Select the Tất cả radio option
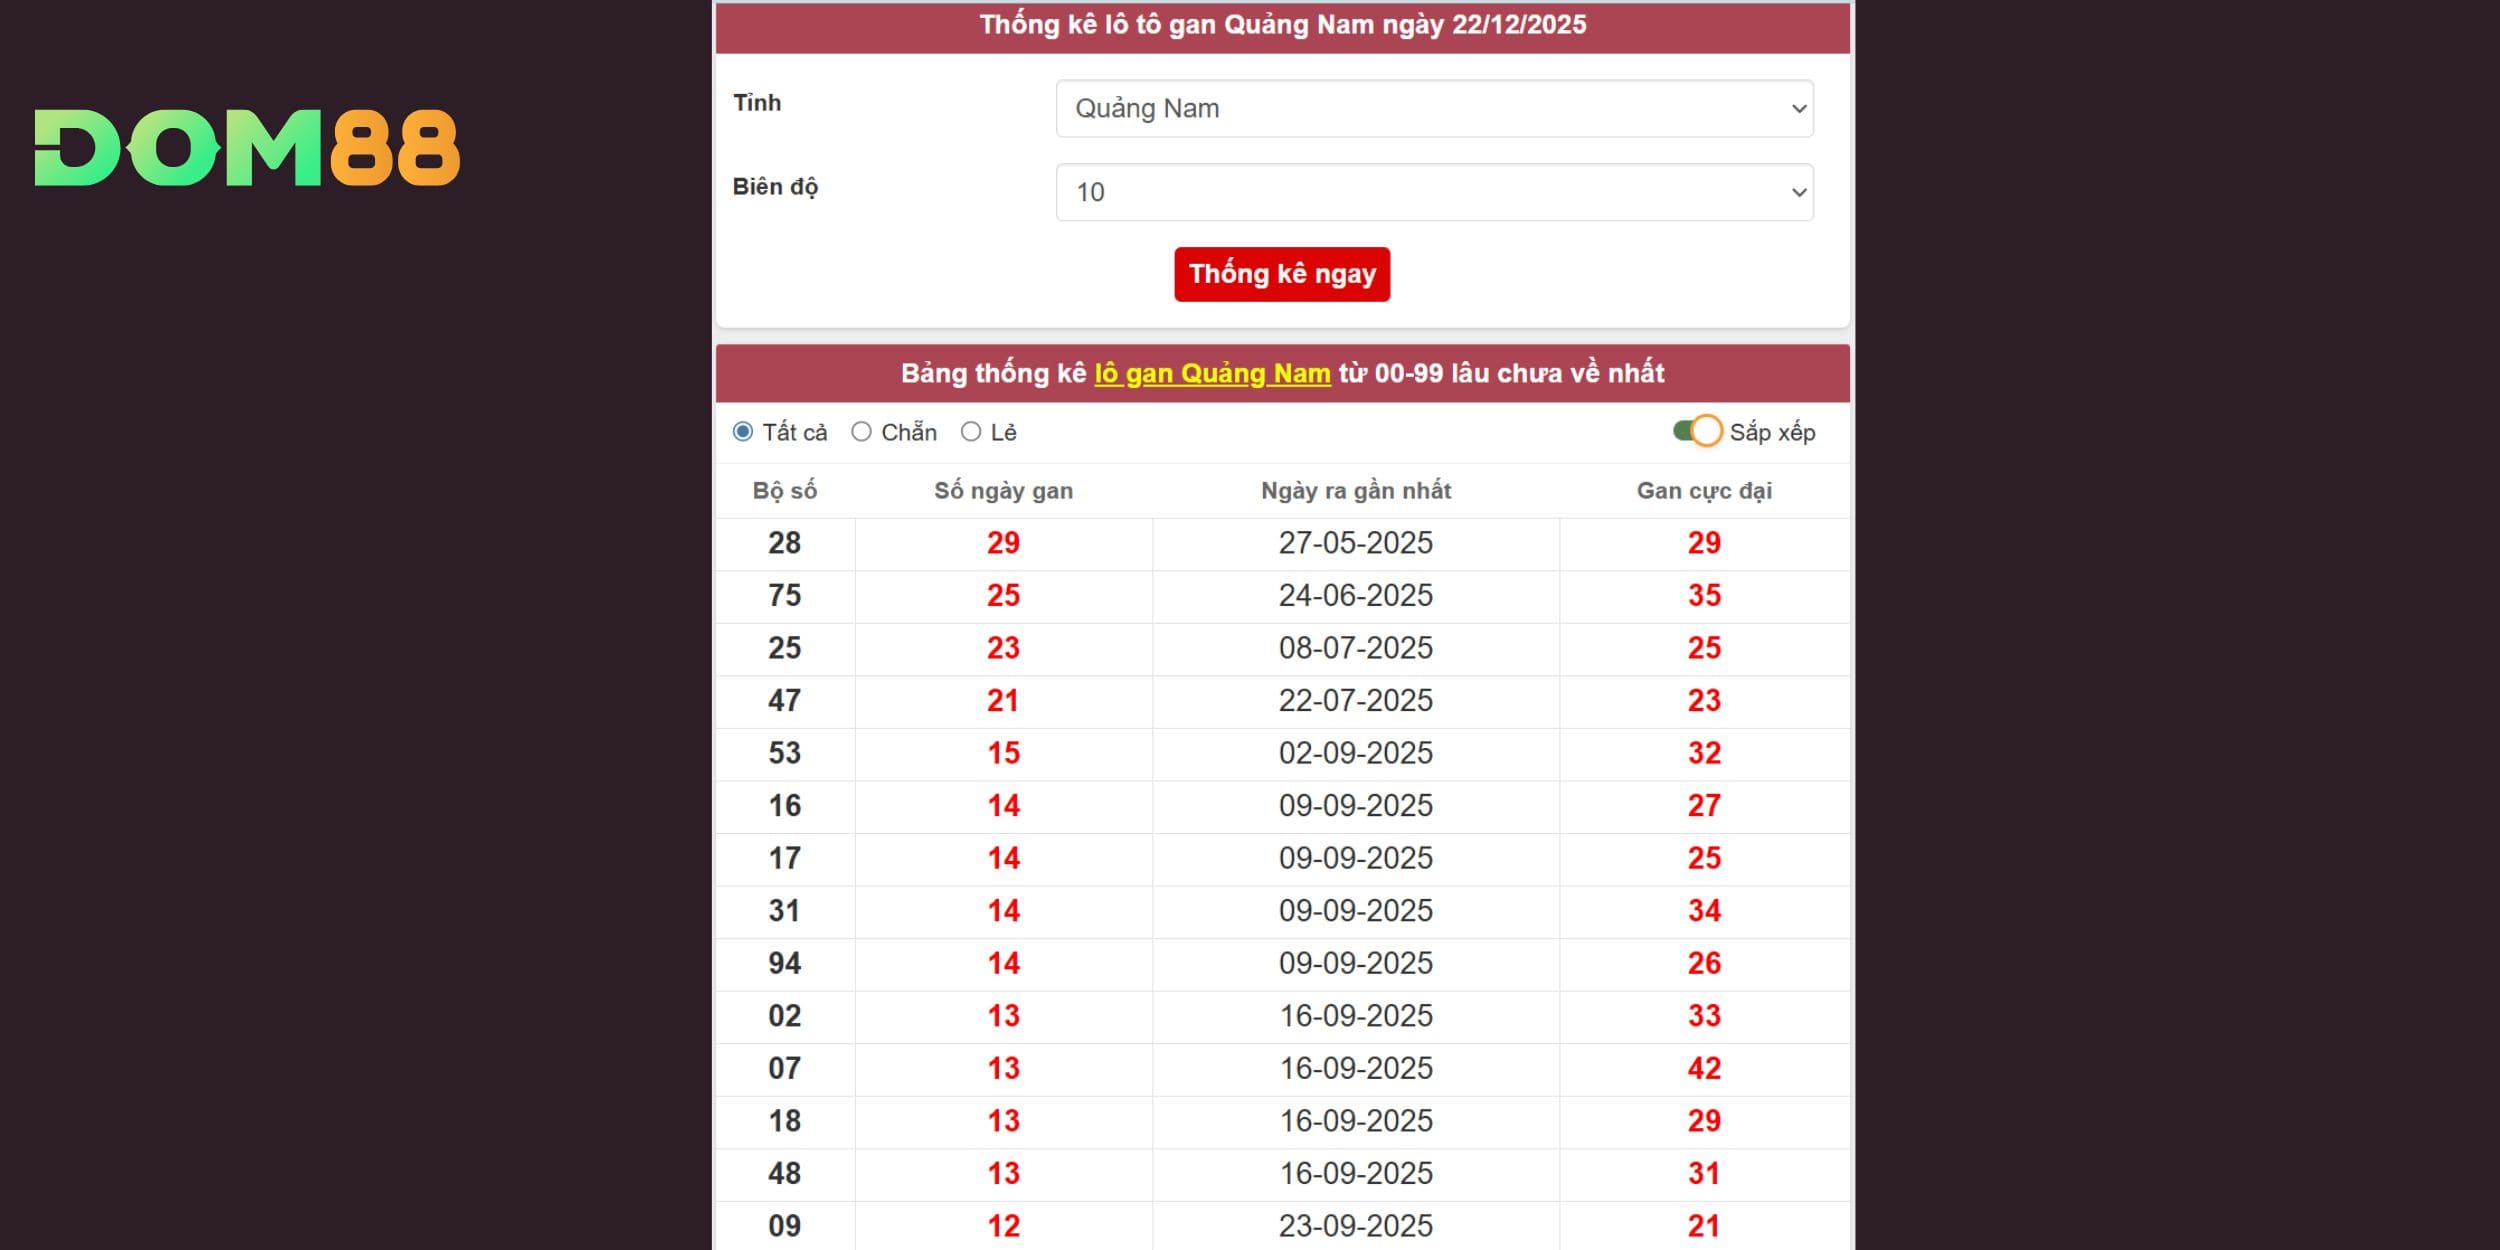 (x=743, y=432)
